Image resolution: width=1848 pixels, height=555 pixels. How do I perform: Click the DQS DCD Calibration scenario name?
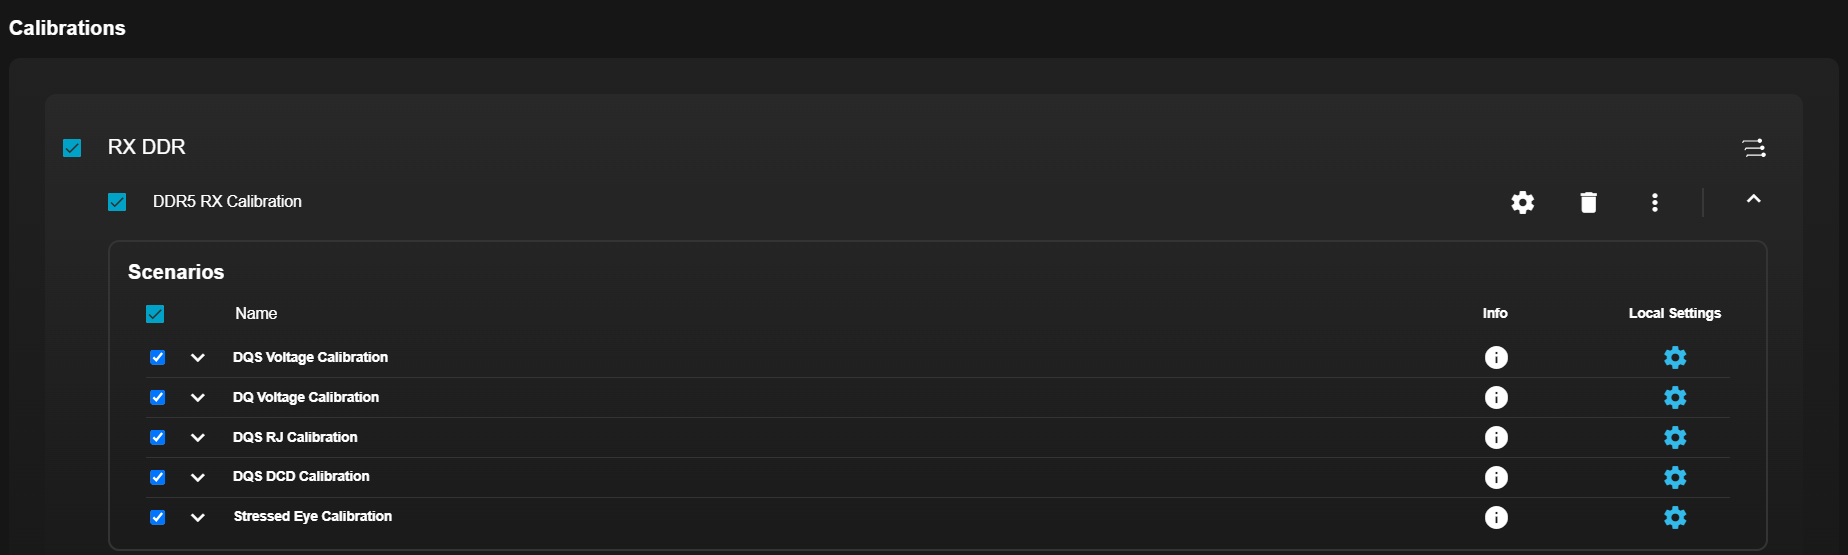[301, 476]
